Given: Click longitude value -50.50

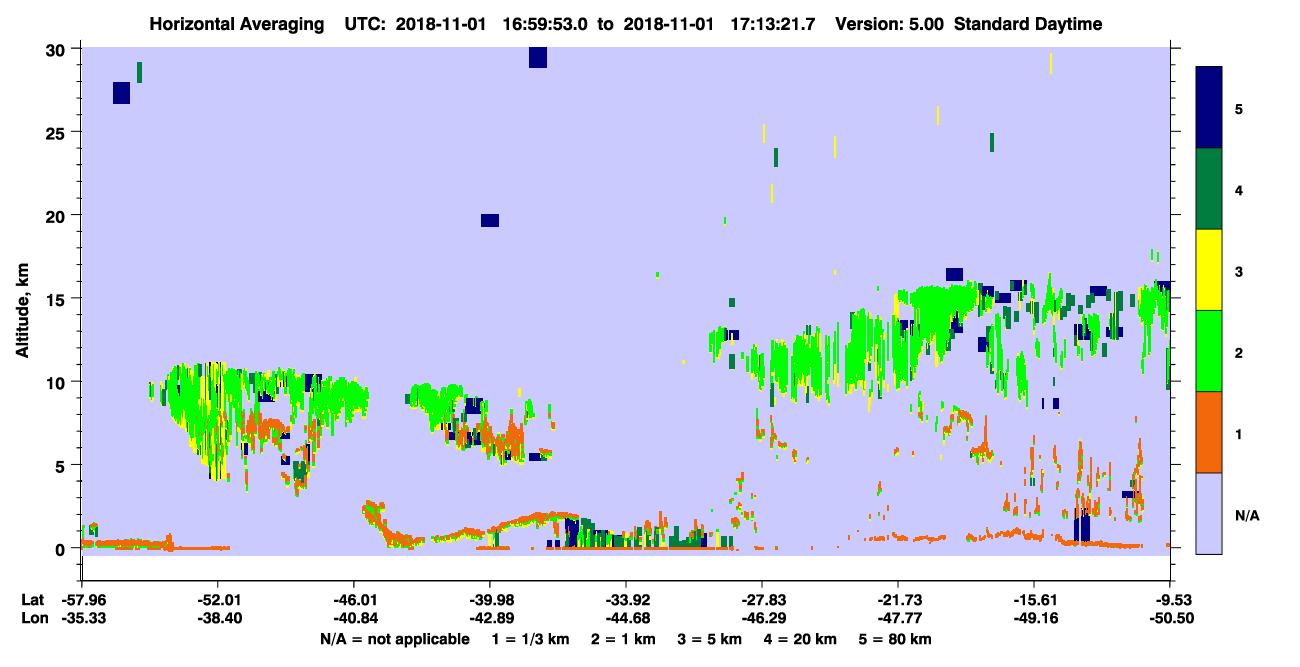Looking at the screenshot, I should [1170, 618].
